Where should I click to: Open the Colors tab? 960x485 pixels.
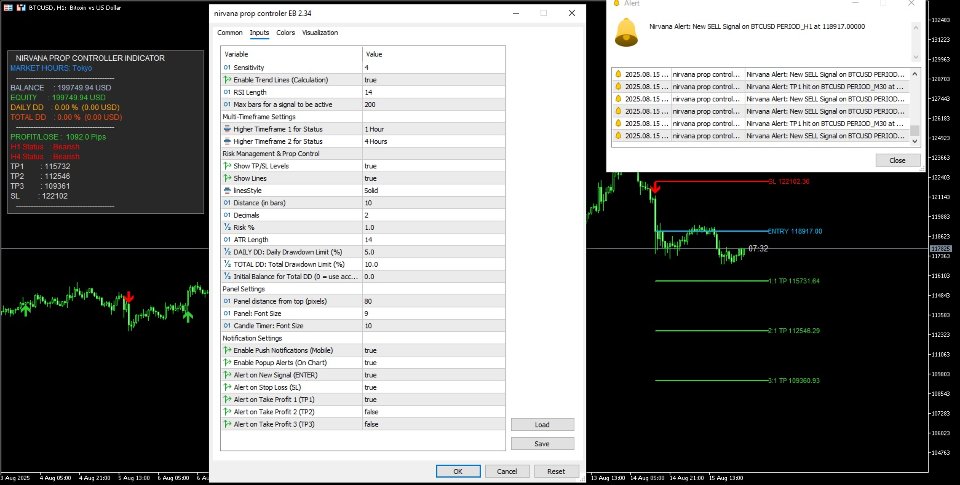(x=285, y=32)
